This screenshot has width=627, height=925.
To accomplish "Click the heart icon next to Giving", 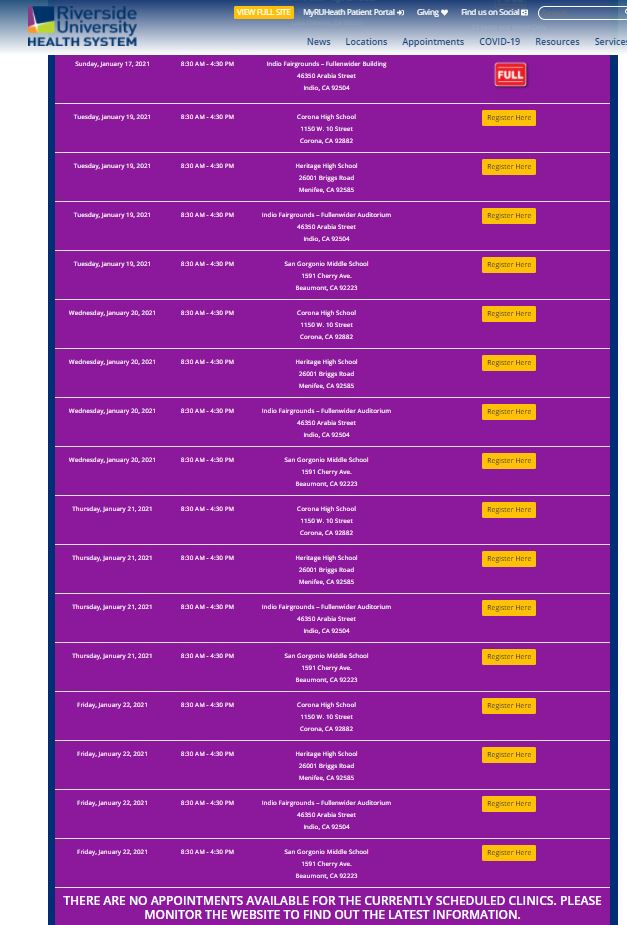I will 444,13.
